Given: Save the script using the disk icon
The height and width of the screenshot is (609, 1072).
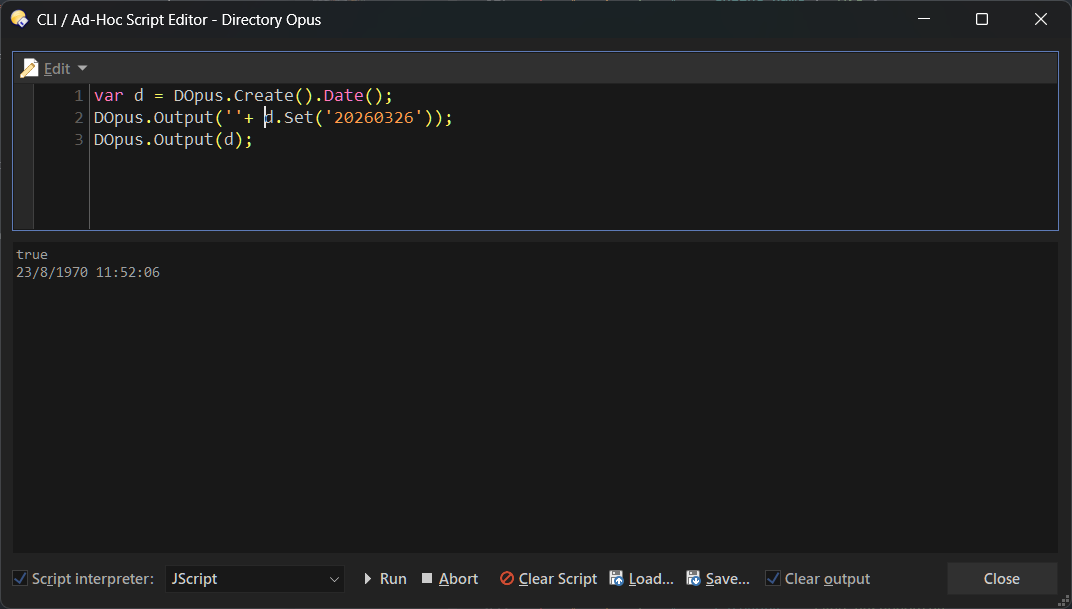Looking at the screenshot, I should click(x=693, y=579).
